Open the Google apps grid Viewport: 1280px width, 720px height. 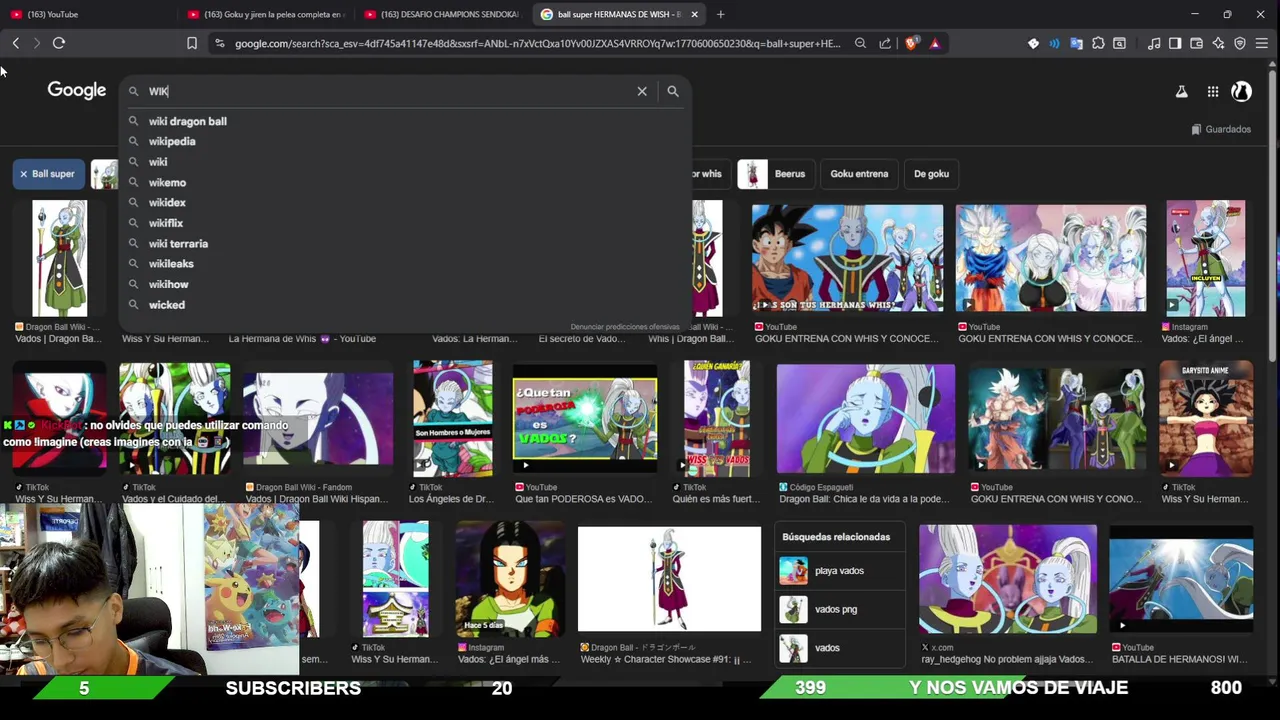point(1213,91)
